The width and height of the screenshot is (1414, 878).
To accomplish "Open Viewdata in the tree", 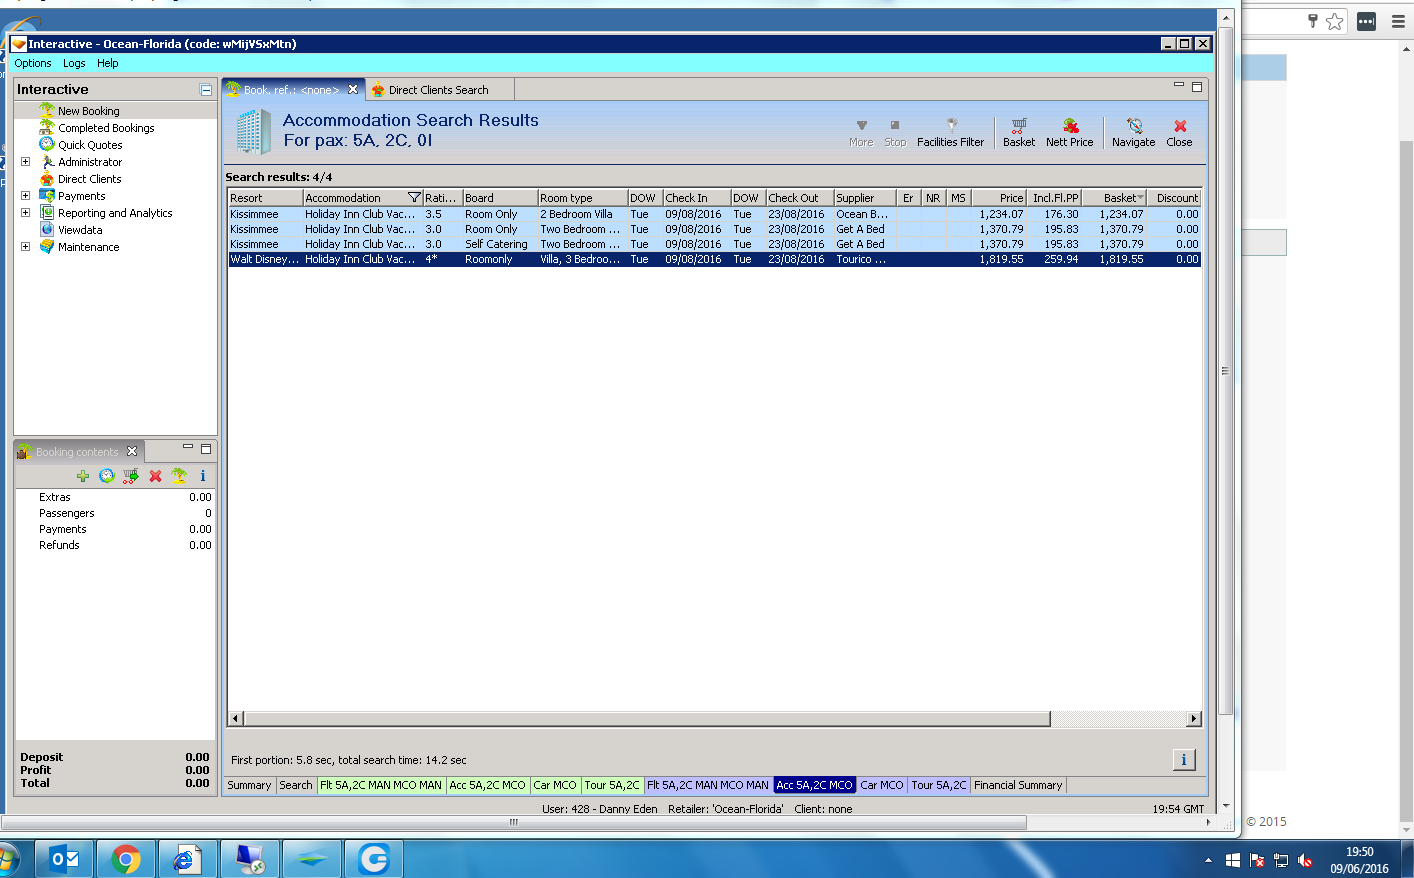I will [80, 230].
